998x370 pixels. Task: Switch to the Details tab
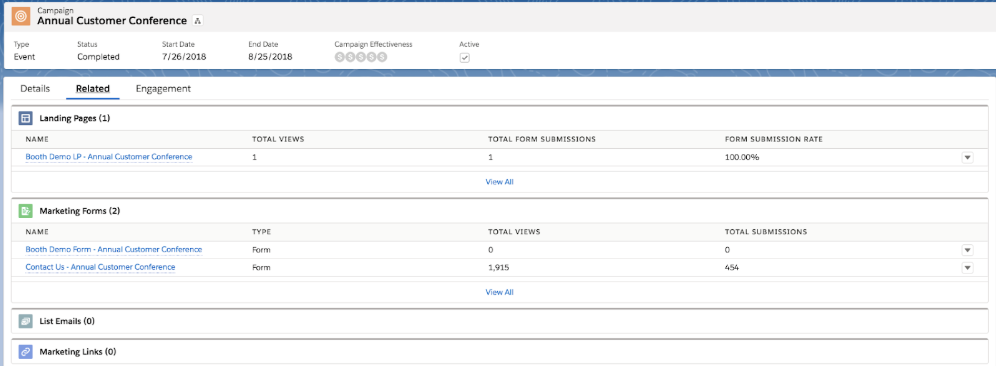[35, 89]
